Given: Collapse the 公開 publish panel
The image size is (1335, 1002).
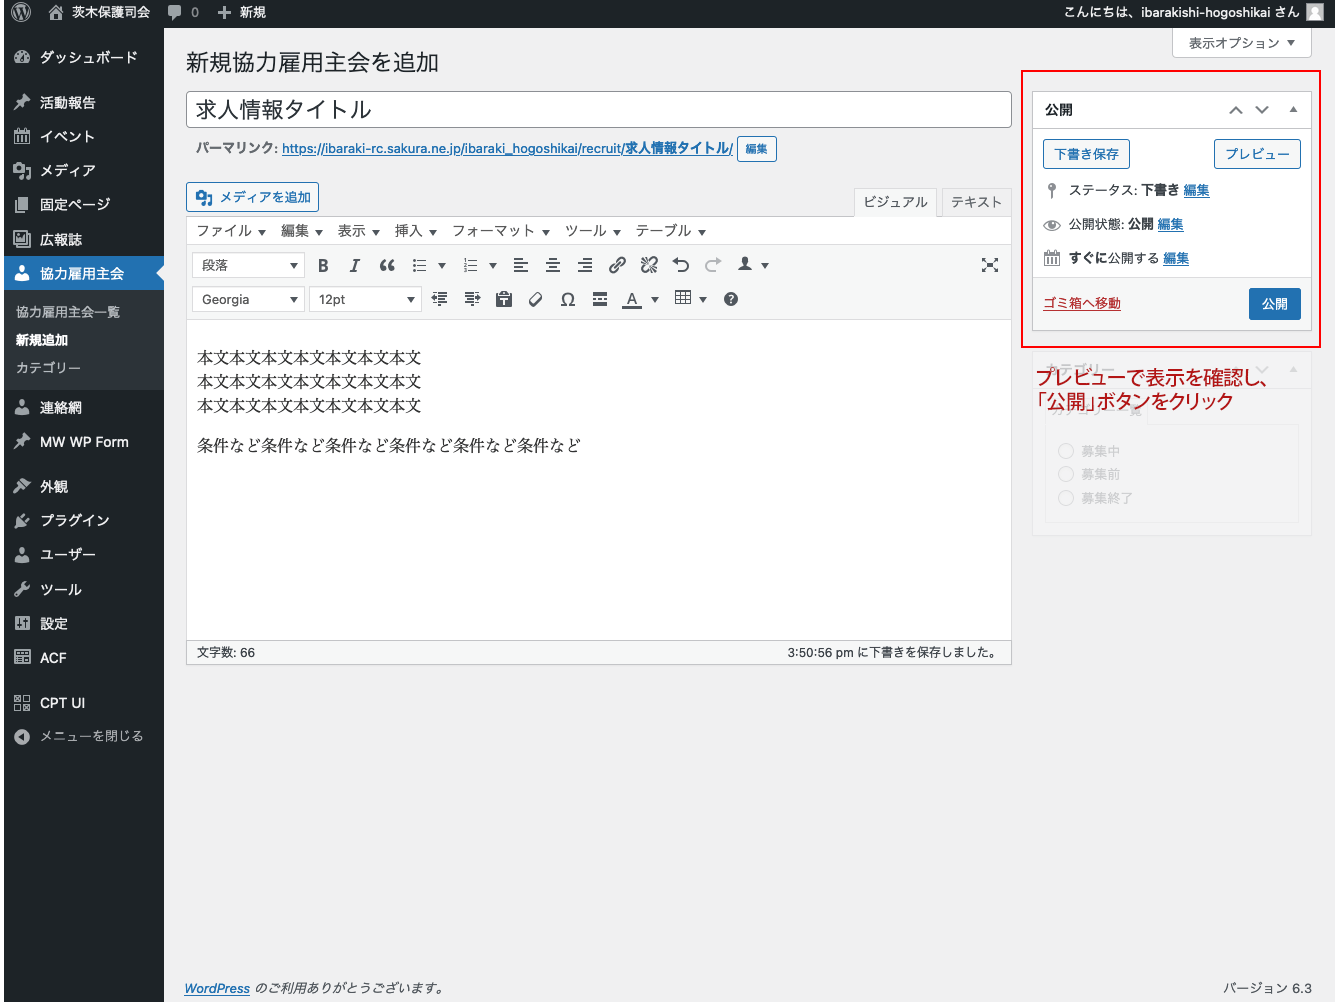Looking at the screenshot, I should click(1293, 109).
